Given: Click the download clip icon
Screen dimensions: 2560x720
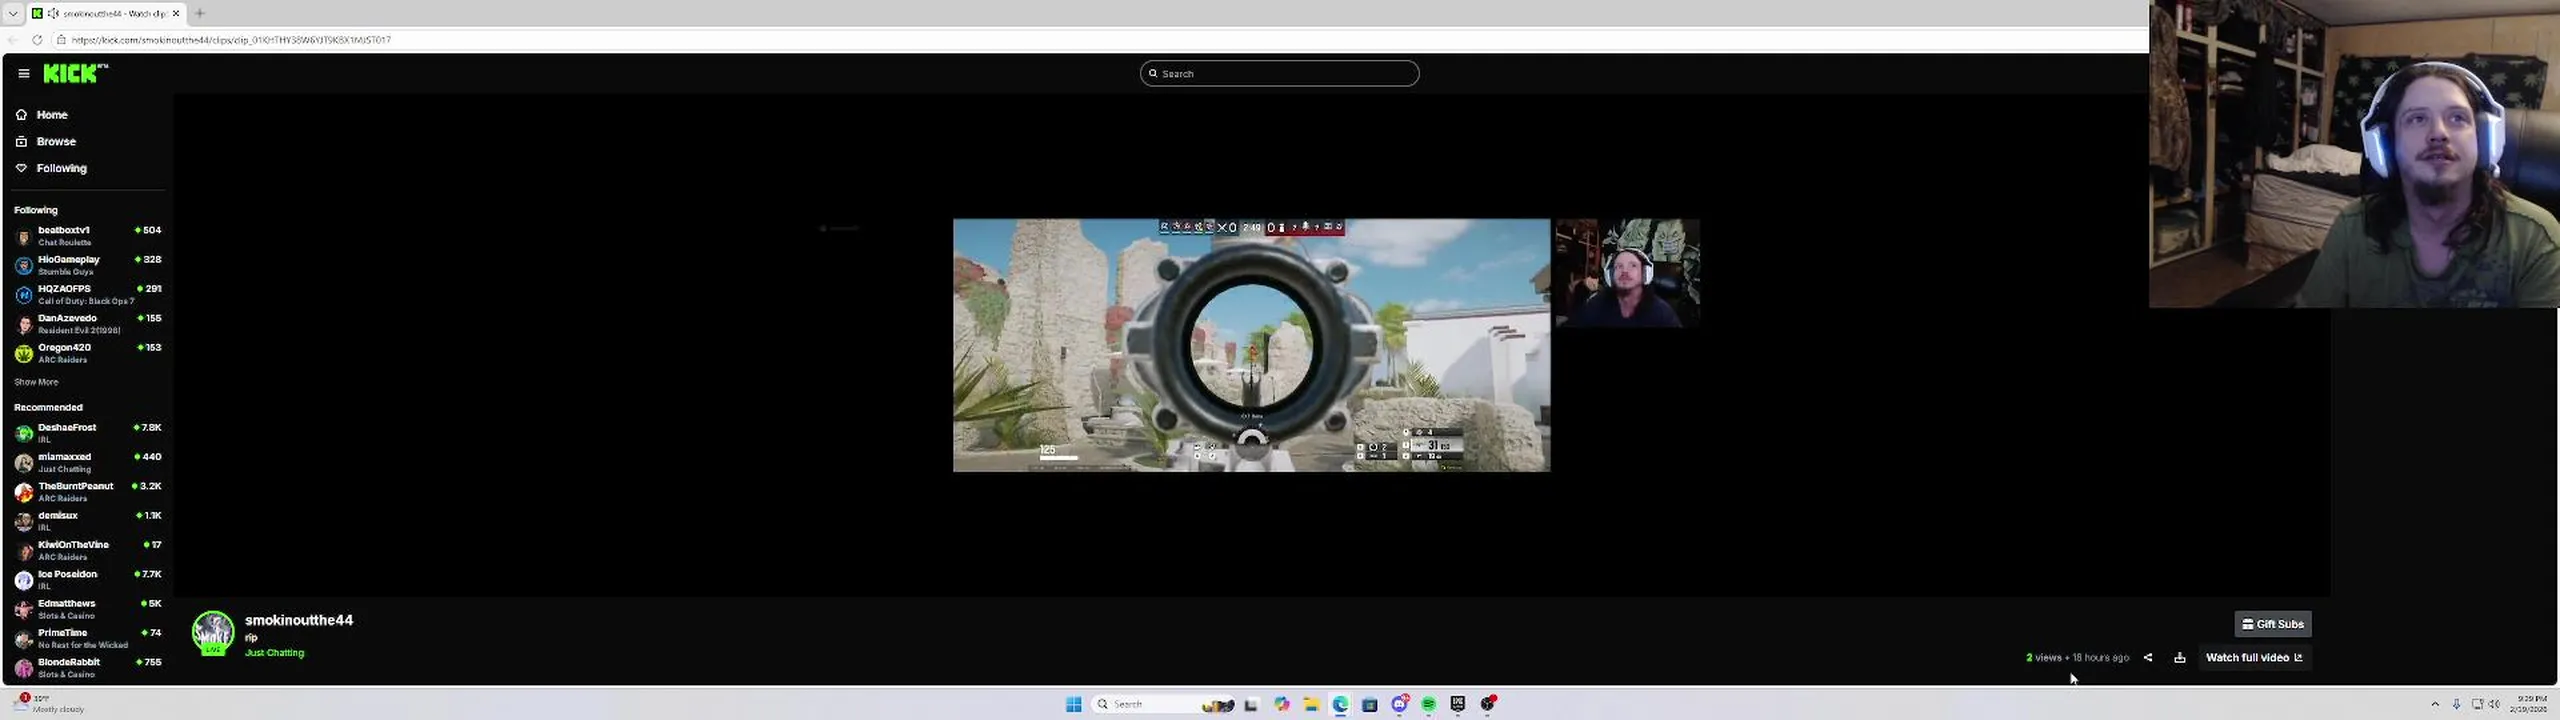Looking at the screenshot, I should pyautogui.click(x=2179, y=657).
